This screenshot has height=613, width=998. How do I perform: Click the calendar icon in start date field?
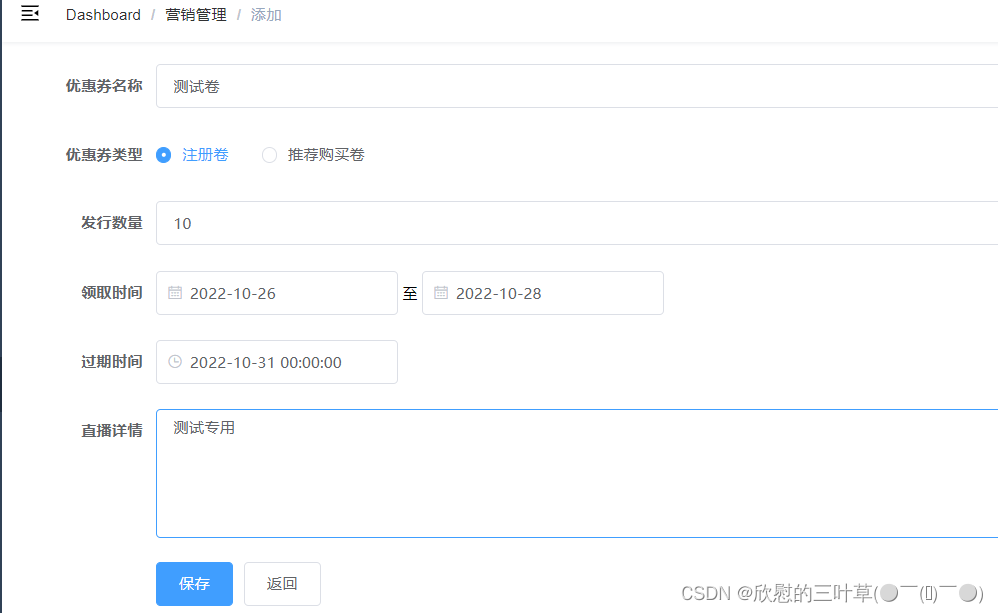(x=175, y=292)
